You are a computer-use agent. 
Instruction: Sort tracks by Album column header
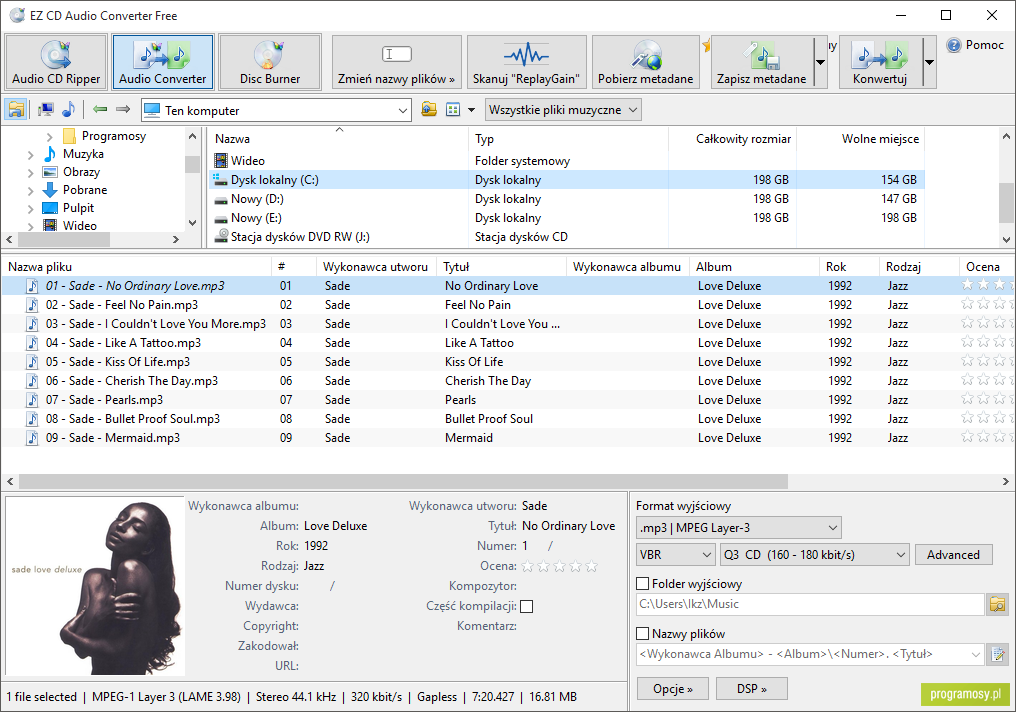(x=754, y=267)
